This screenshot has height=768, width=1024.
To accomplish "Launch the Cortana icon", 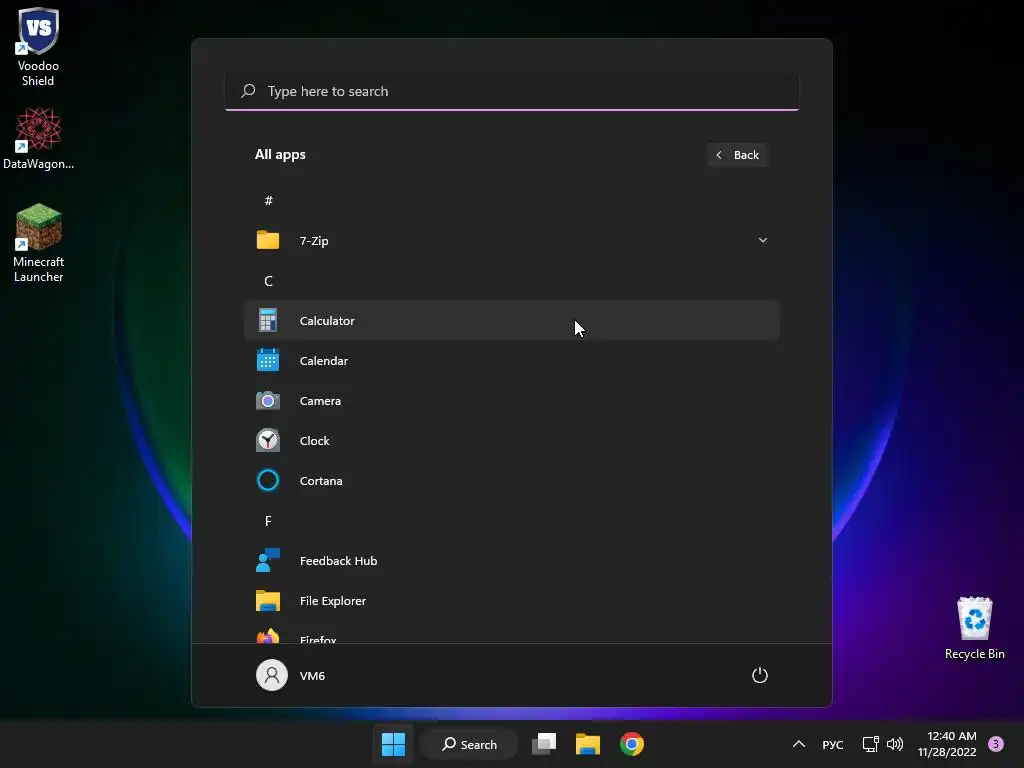I will (x=268, y=481).
